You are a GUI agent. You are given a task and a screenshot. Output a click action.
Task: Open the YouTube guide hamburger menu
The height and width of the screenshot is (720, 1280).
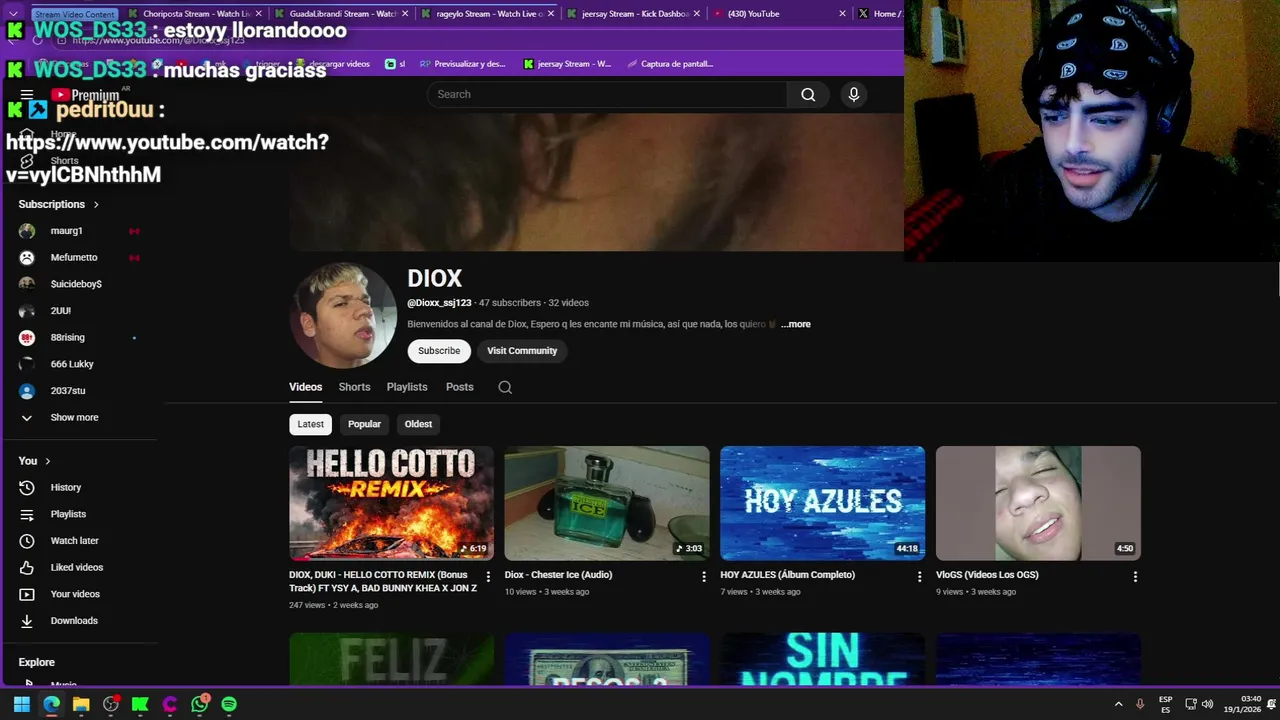[x=27, y=95]
